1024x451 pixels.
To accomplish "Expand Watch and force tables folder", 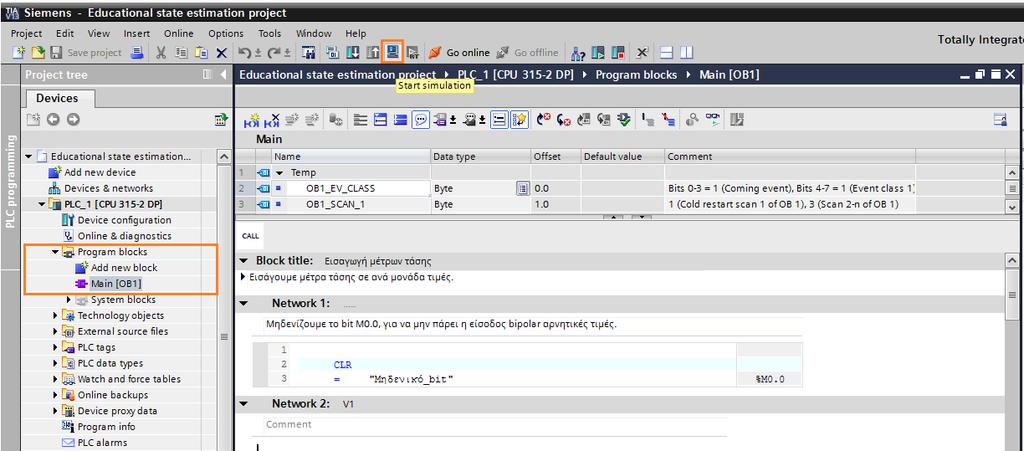I will [x=56, y=379].
